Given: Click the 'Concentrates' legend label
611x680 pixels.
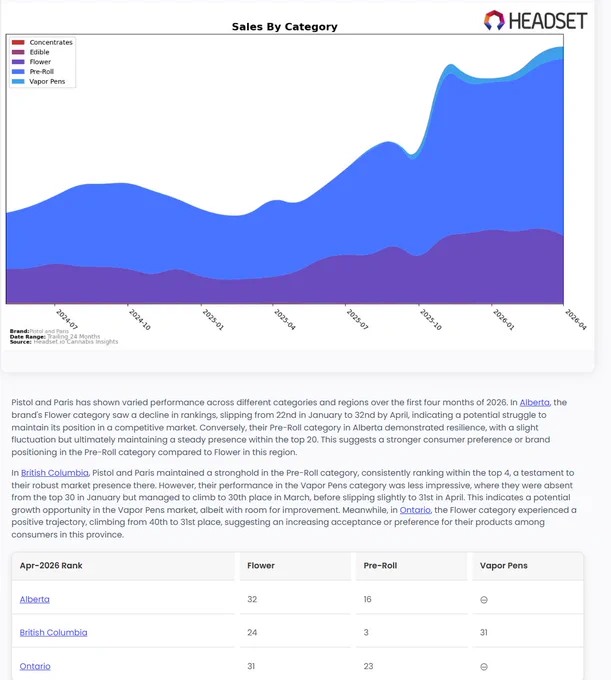Looking at the screenshot, I should (x=51, y=42).
